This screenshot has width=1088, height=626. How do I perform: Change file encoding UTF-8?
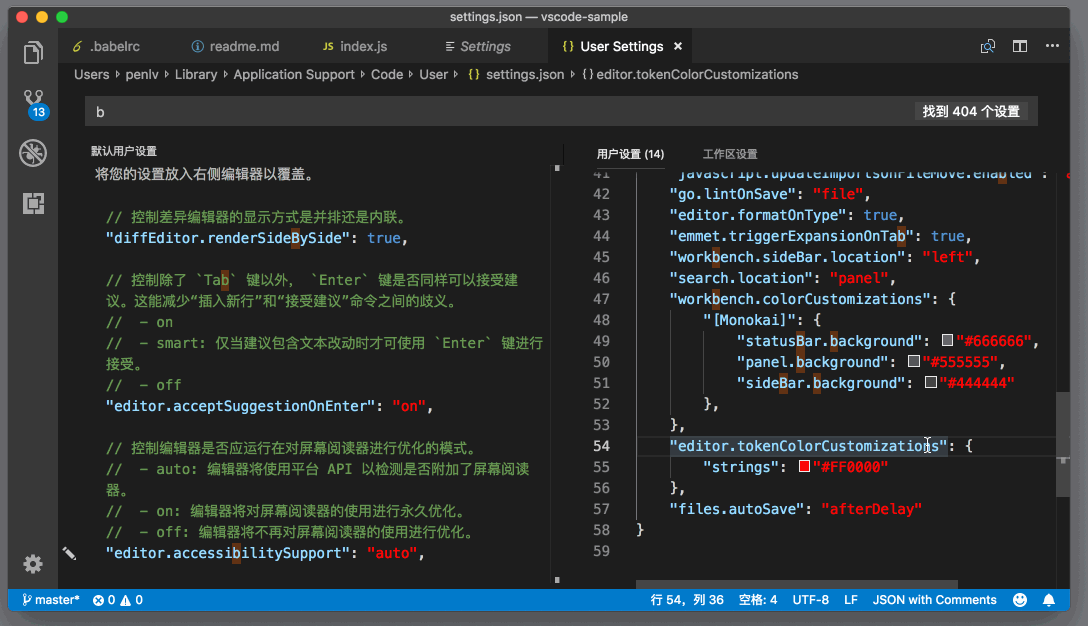click(x=810, y=600)
